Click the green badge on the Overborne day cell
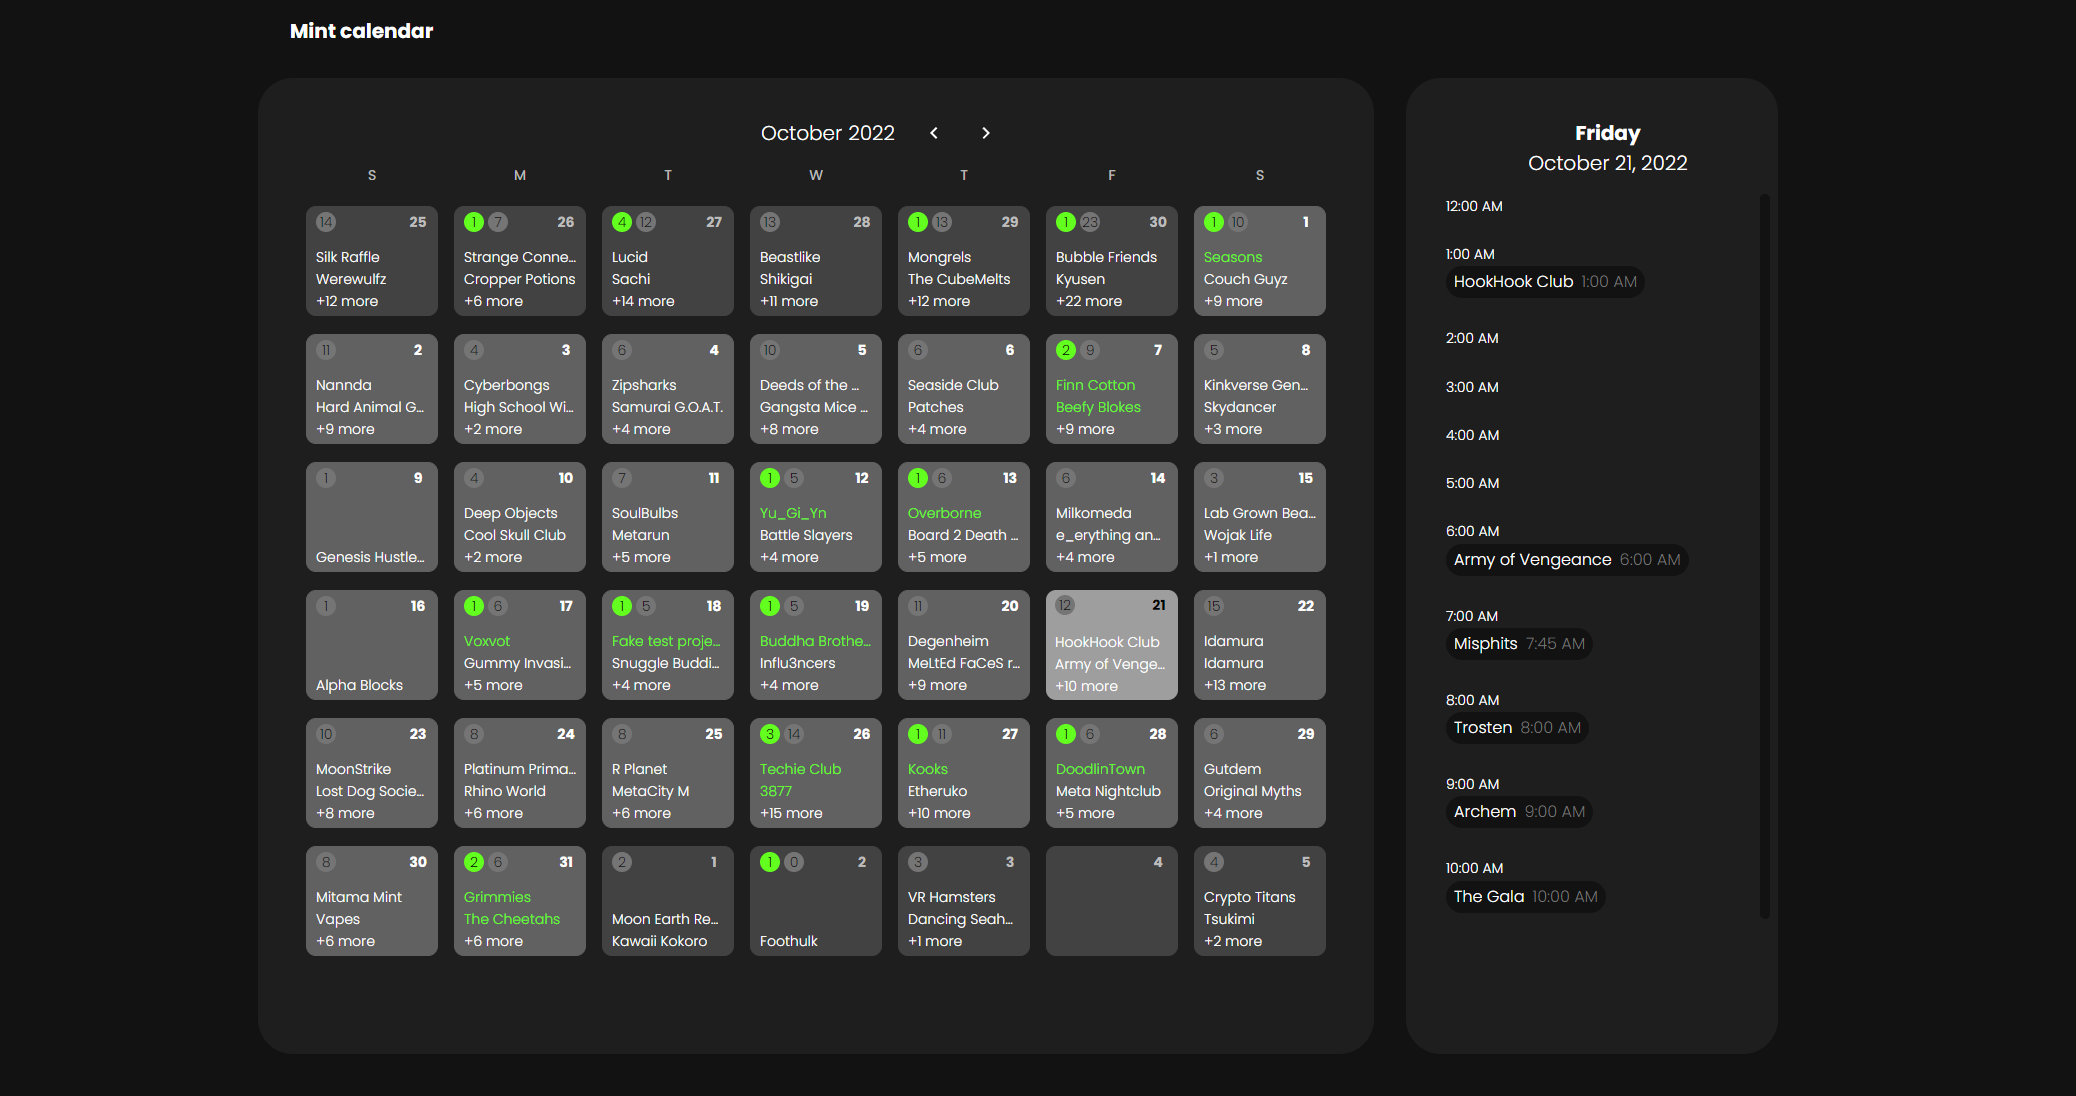The image size is (2076, 1096). pos(918,478)
